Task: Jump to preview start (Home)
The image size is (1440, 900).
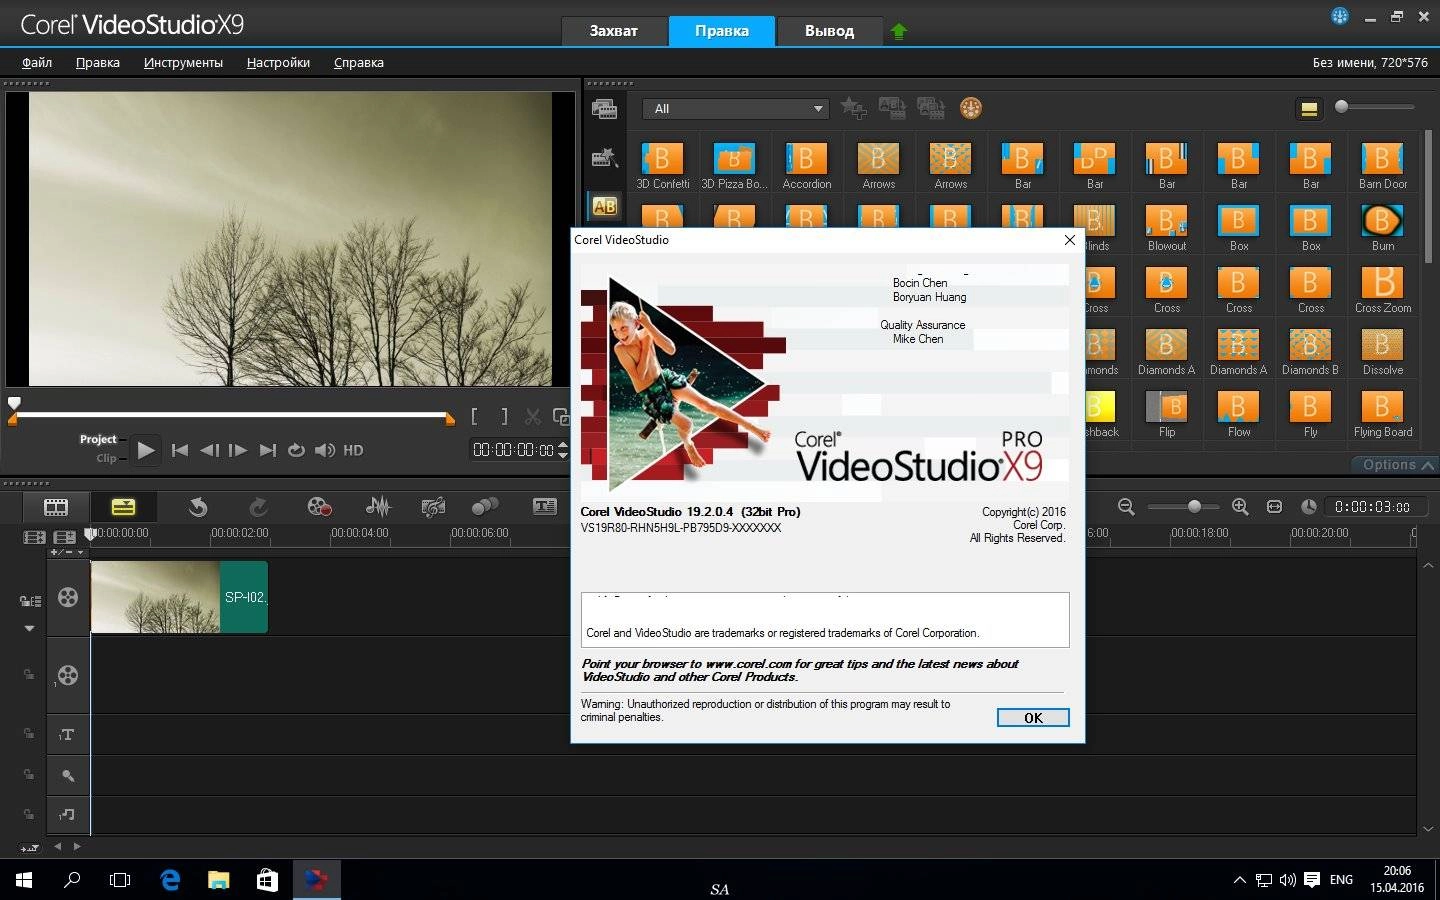Action: (180, 450)
